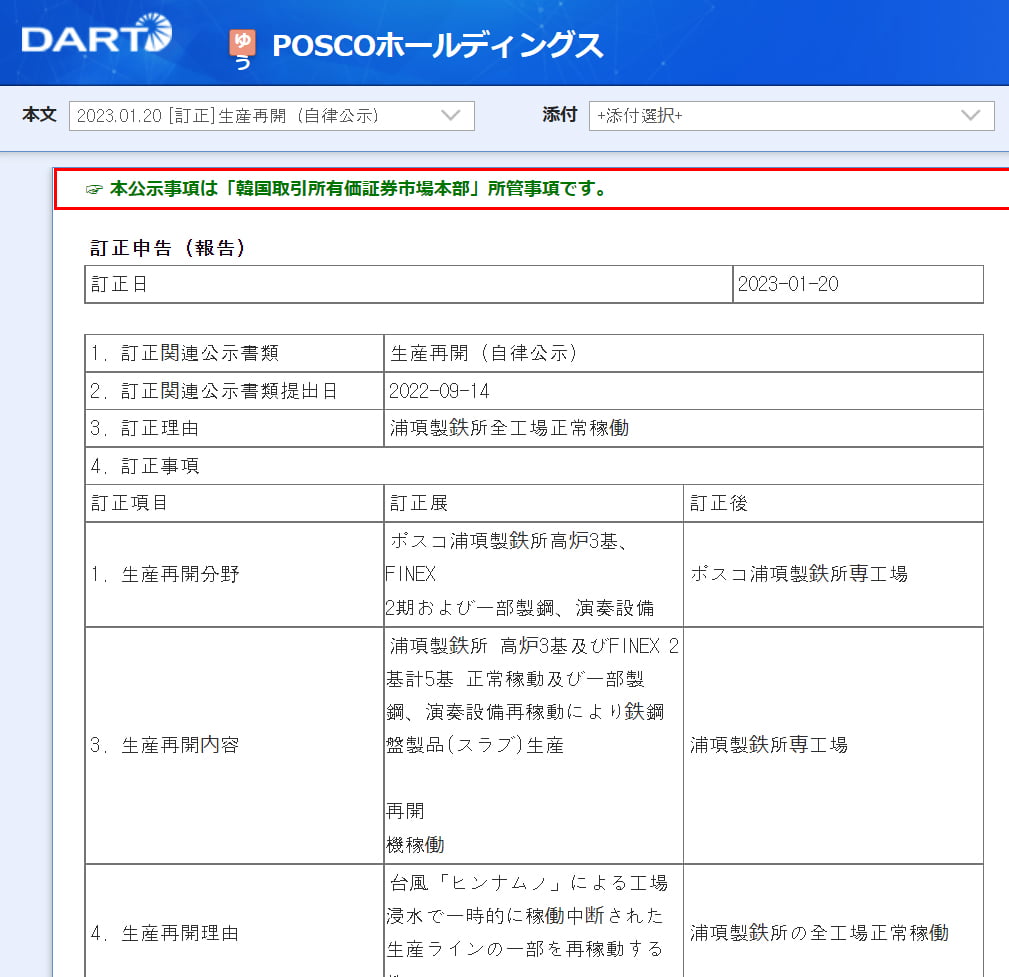Image resolution: width=1009 pixels, height=977 pixels.
Task: Click the 添付 label
Action: 559,115
